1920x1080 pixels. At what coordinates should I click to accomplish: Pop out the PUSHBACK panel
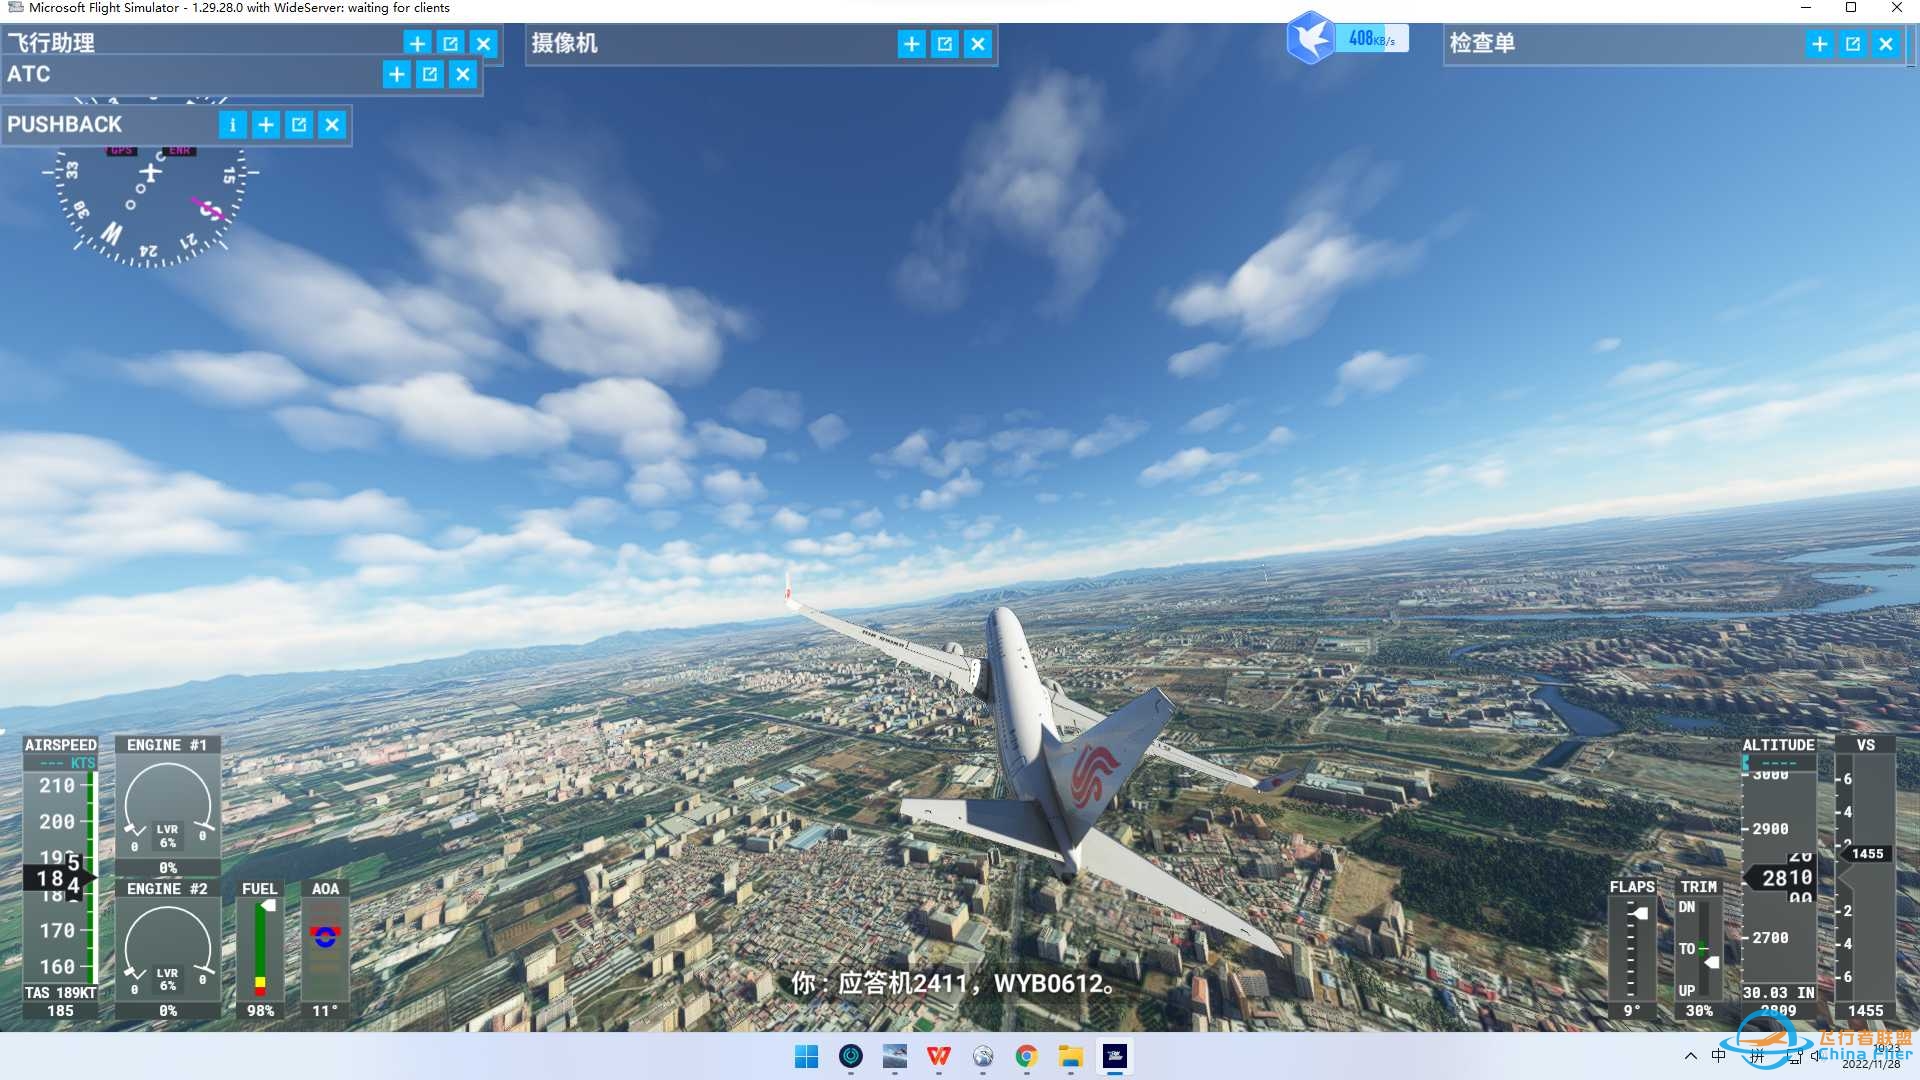(x=298, y=125)
